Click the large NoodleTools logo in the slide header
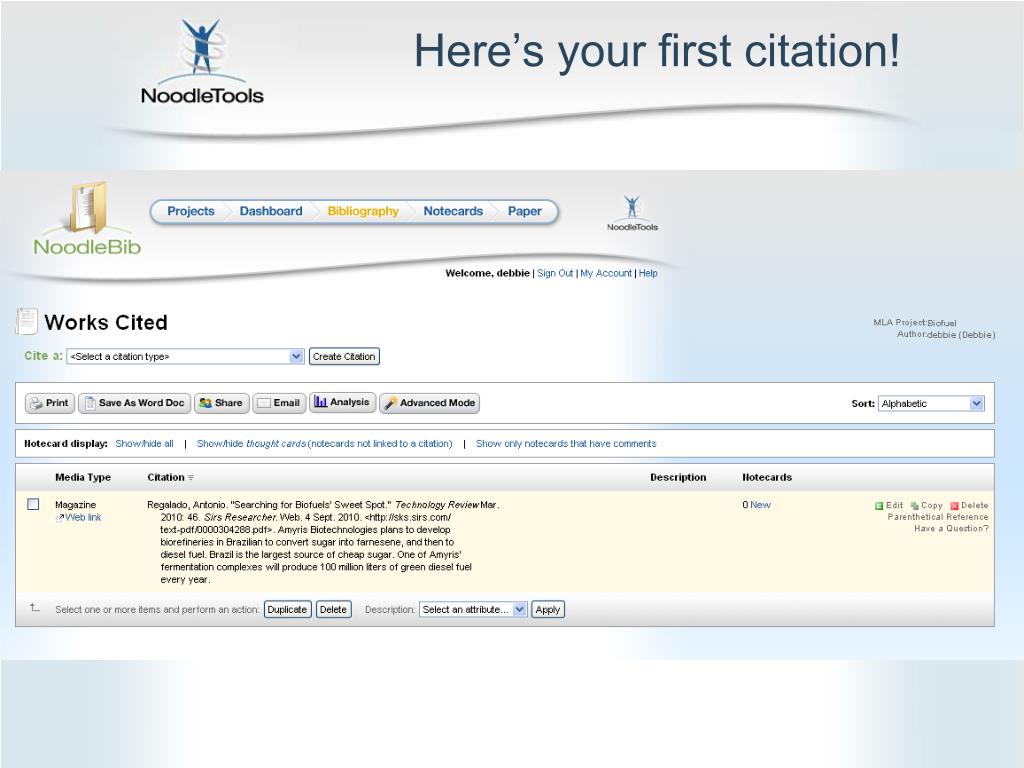Image resolution: width=1024 pixels, height=768 pixels. coord(202,62)
